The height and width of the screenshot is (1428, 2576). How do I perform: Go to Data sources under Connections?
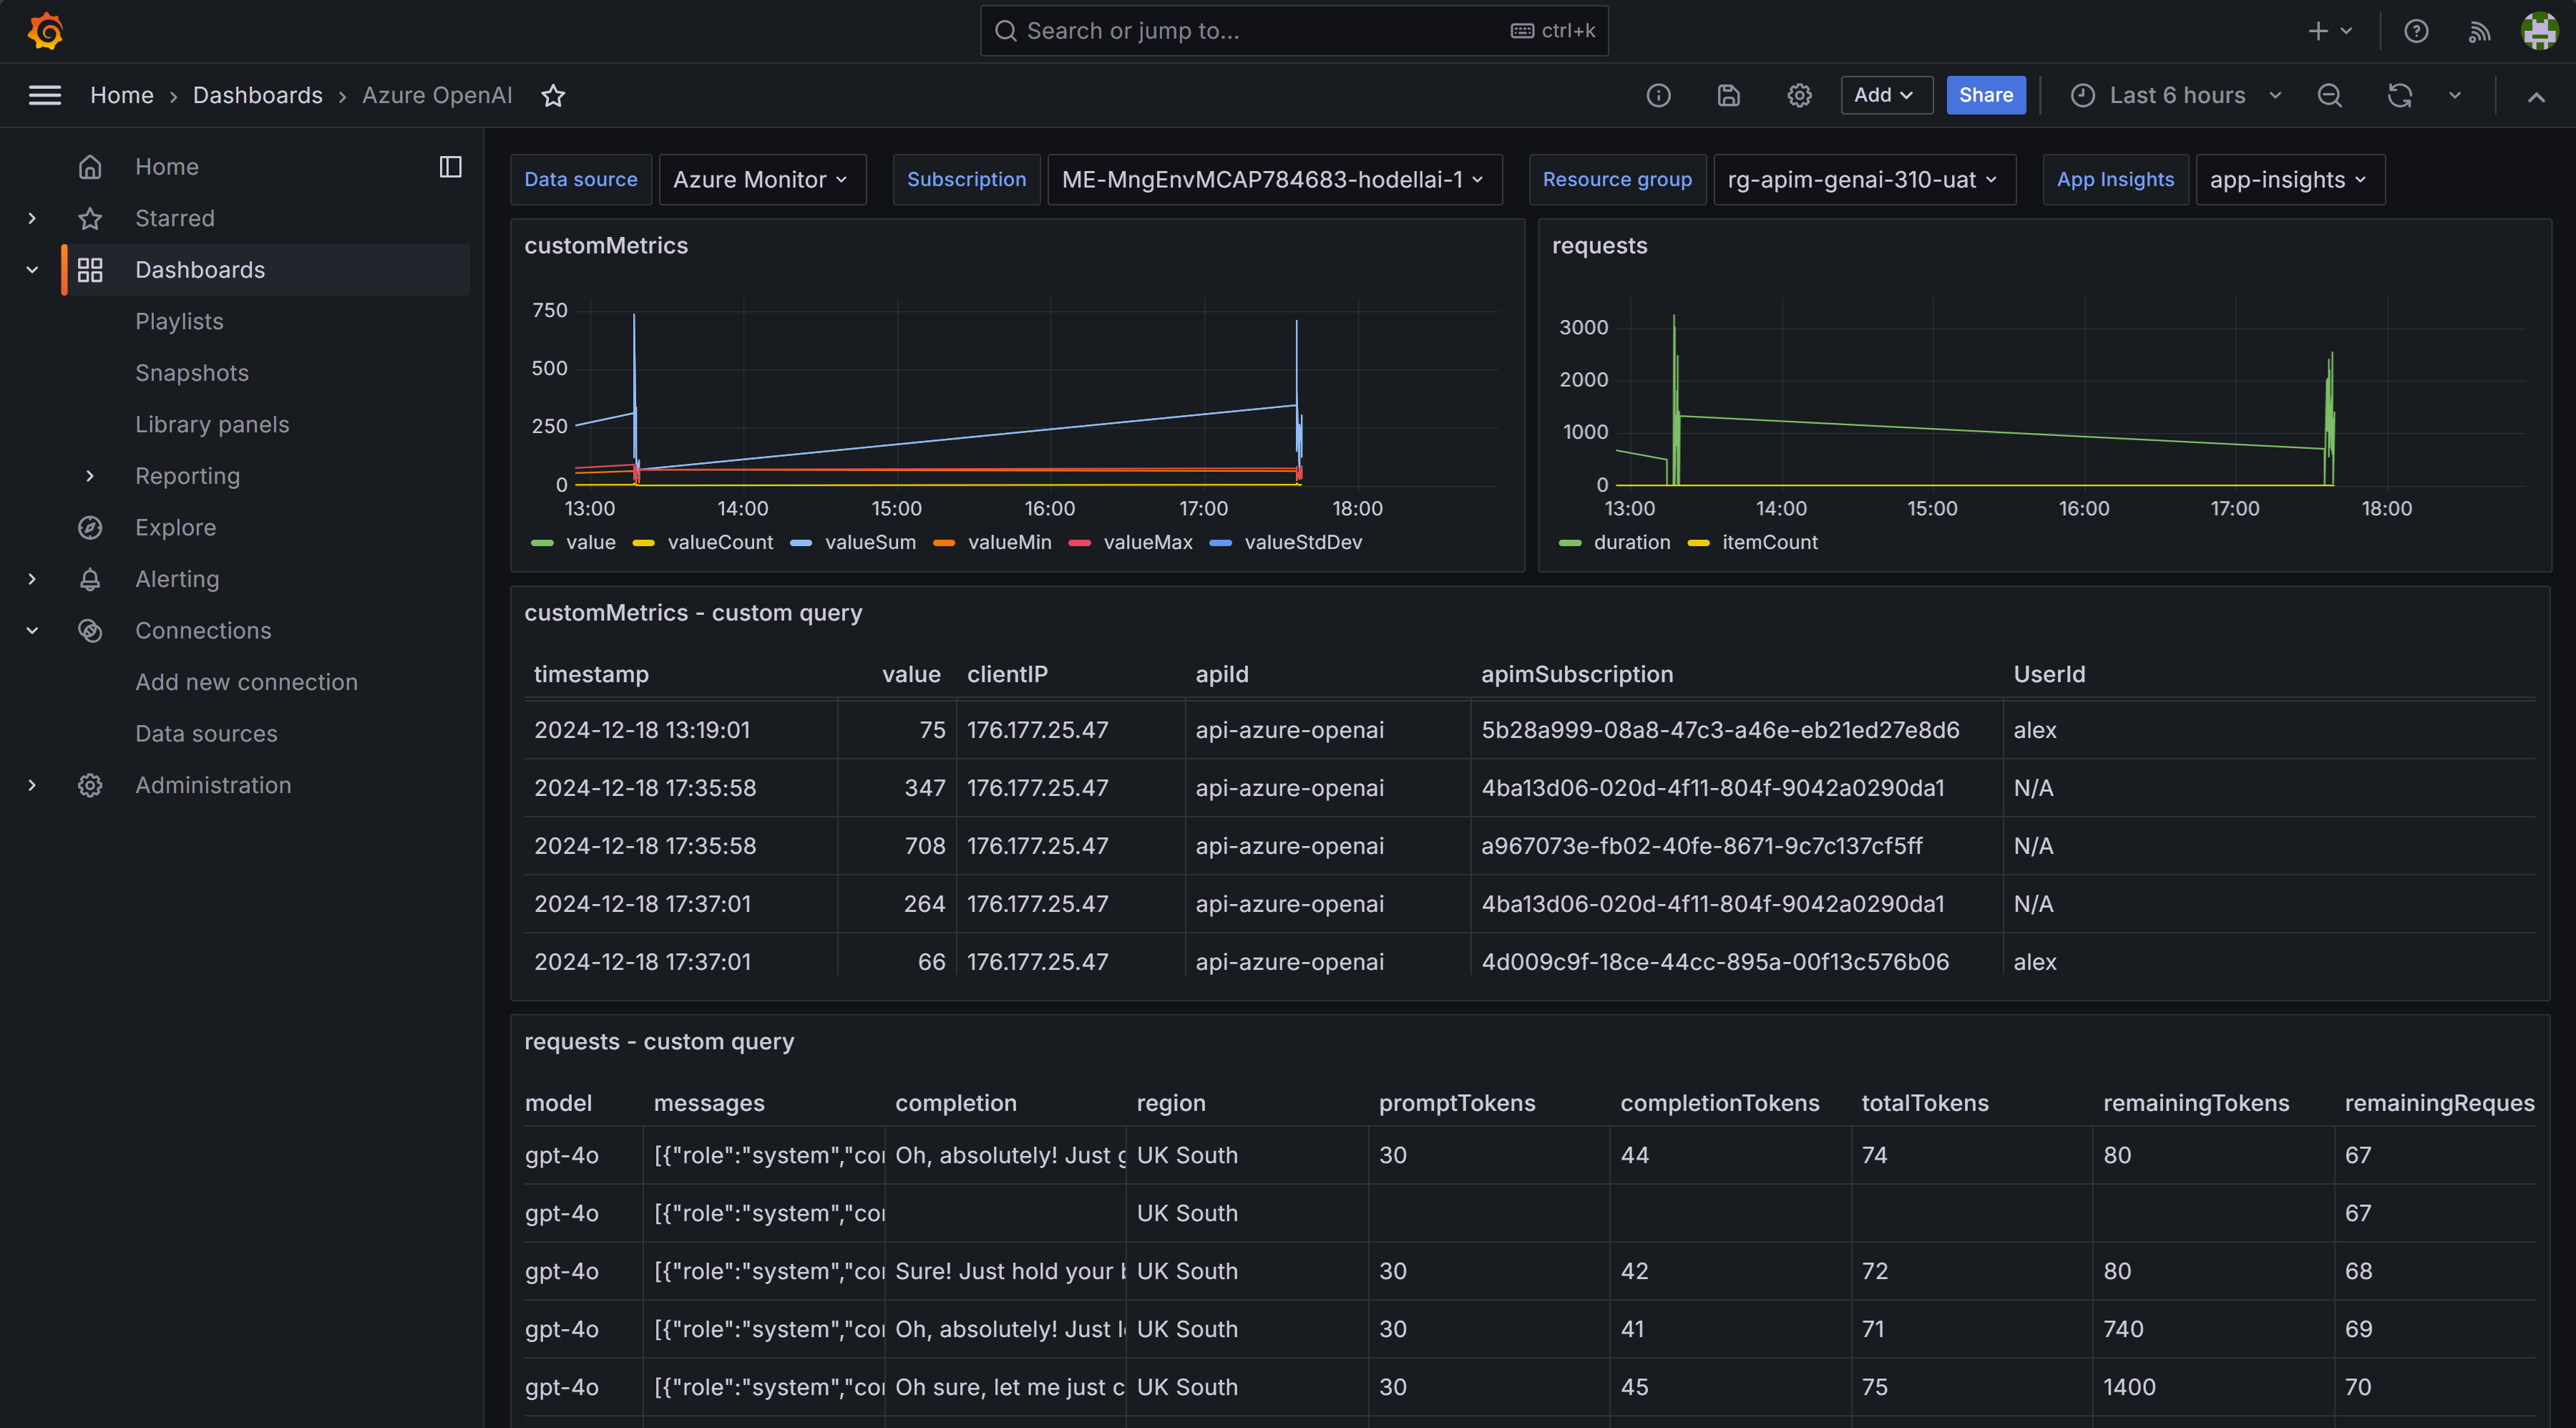point(206,733)
